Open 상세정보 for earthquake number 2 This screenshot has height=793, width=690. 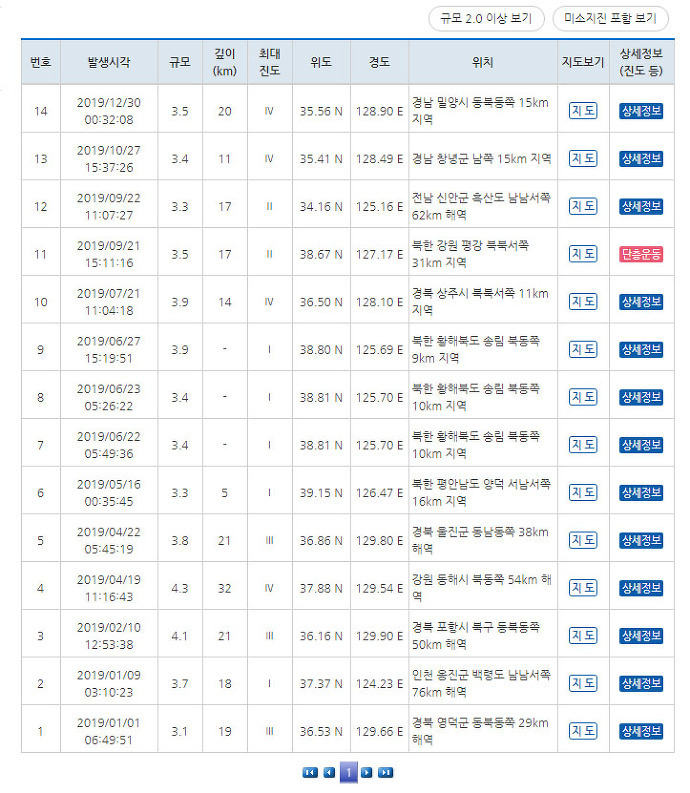tap(641, 683)
